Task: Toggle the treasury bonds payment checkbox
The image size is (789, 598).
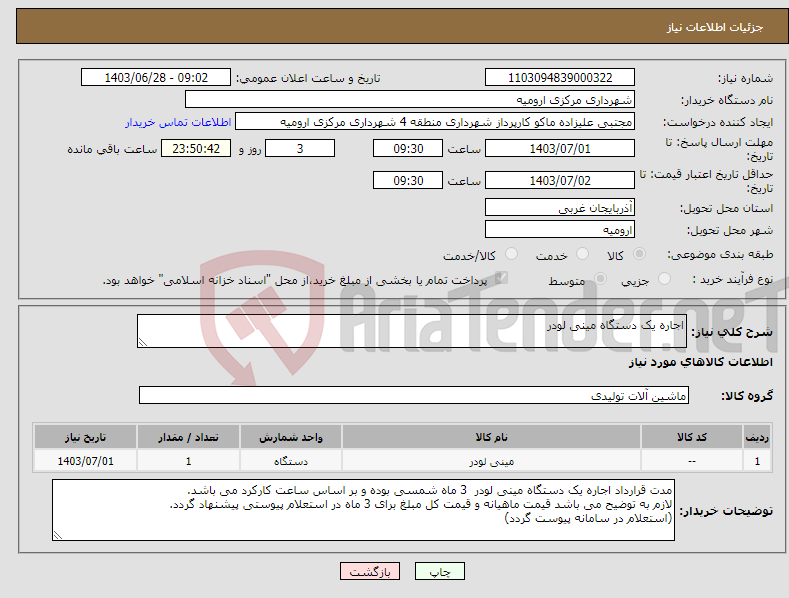Action: point(502,278)
